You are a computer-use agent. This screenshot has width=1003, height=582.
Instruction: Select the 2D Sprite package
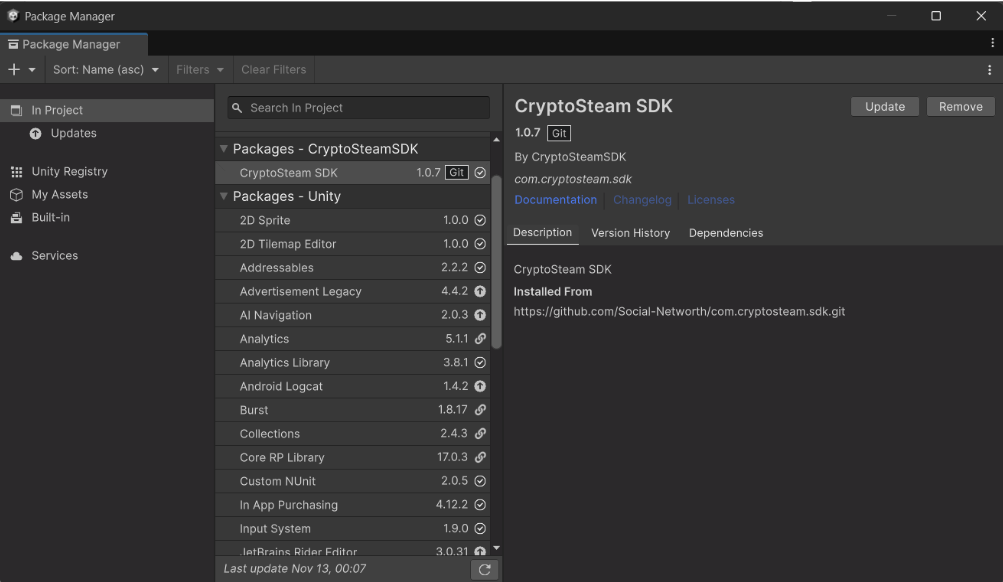(353, 220)
